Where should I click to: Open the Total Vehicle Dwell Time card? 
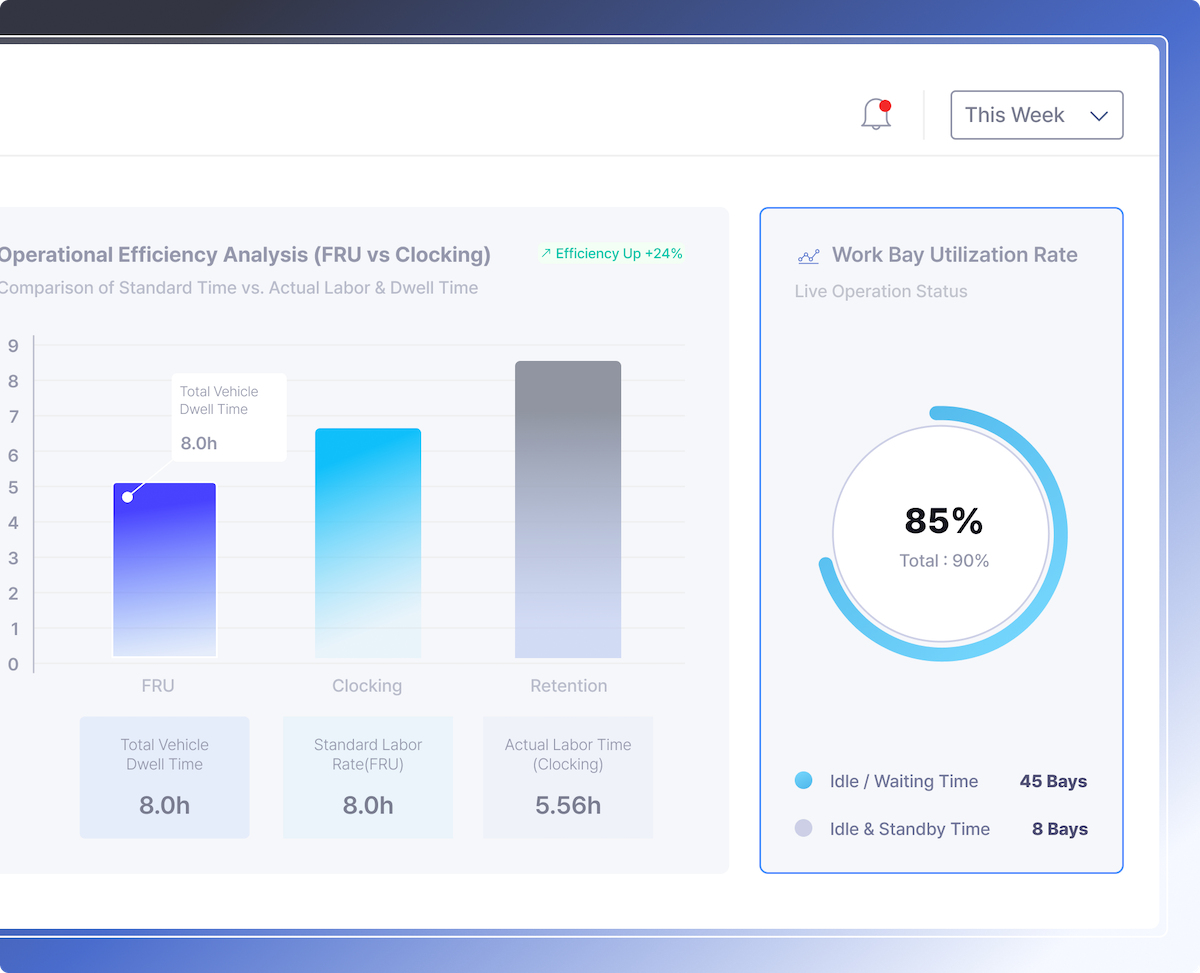pos(165,777)
